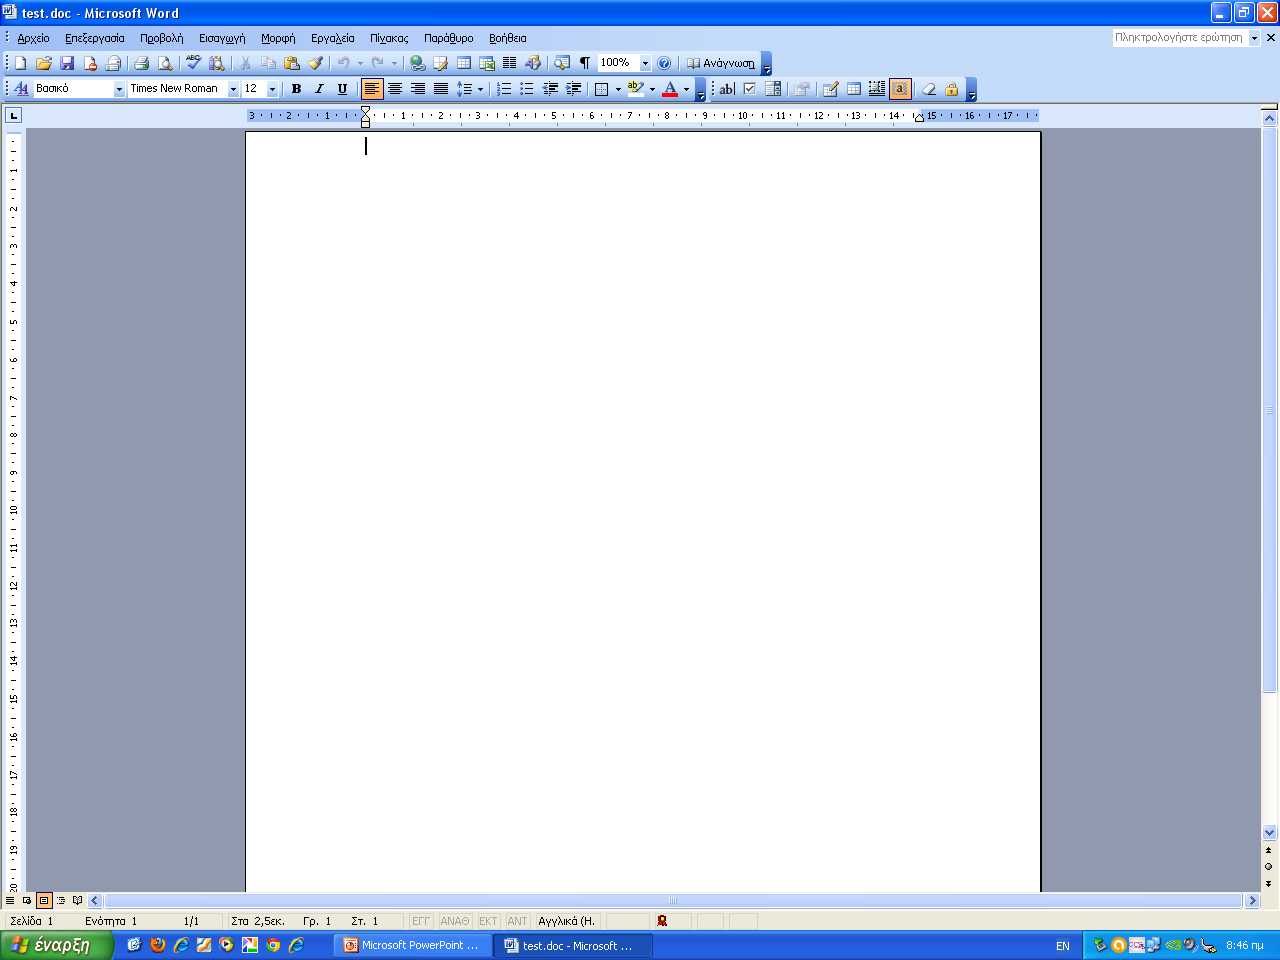Toggle Align Right paragraph alignment
Image resolution: width=1280 pixels, height=960 pixels.
(x=418, y=89)
